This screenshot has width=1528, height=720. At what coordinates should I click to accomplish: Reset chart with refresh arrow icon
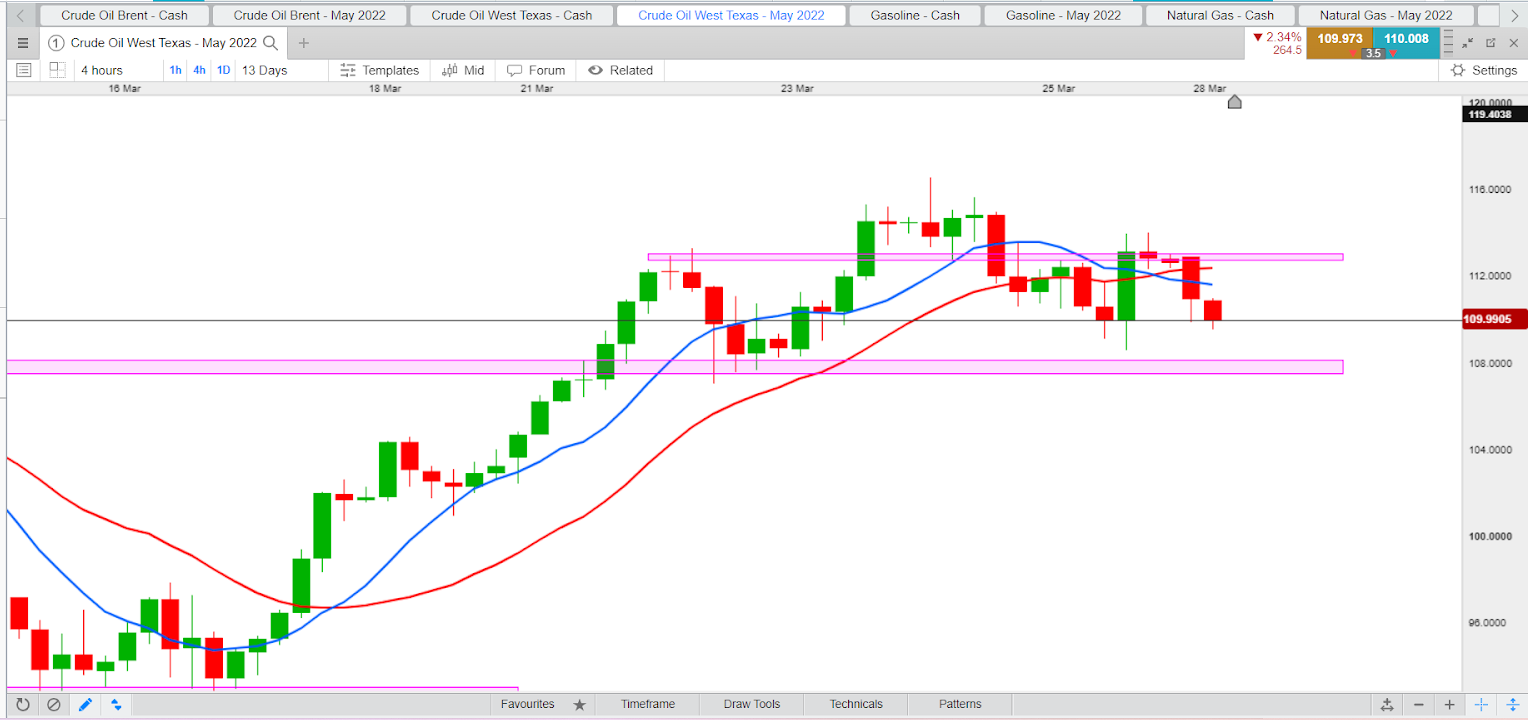coord(22,704)
